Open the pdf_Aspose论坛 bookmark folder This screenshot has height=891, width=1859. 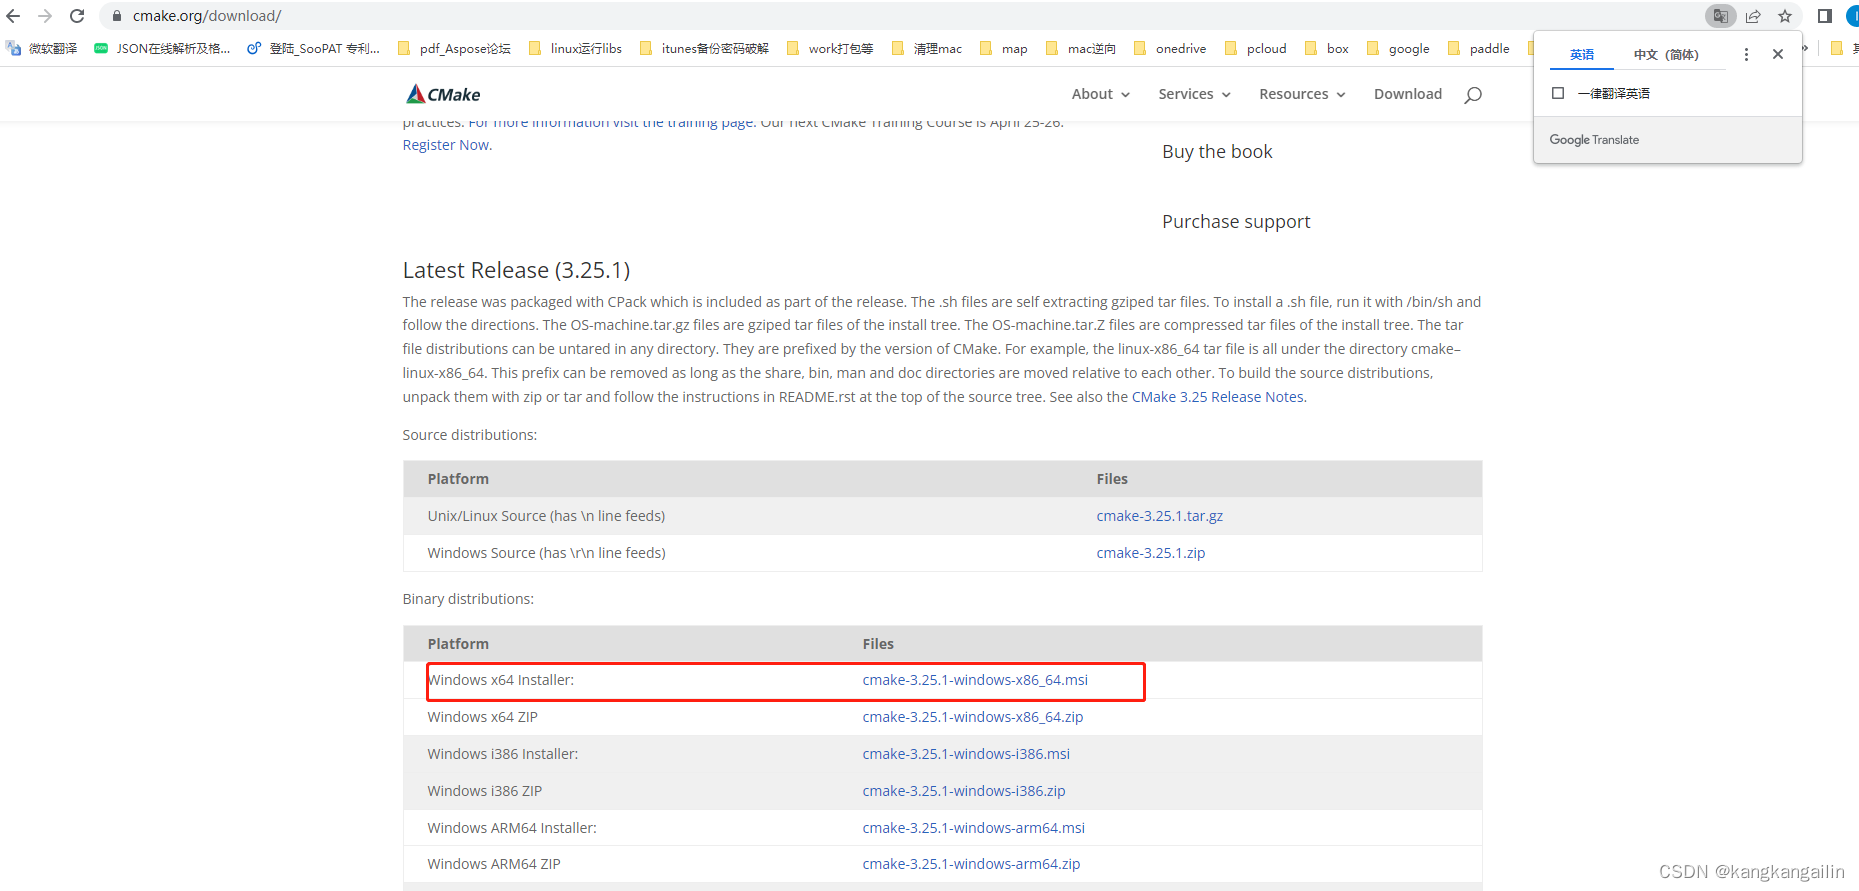point(454,48)
